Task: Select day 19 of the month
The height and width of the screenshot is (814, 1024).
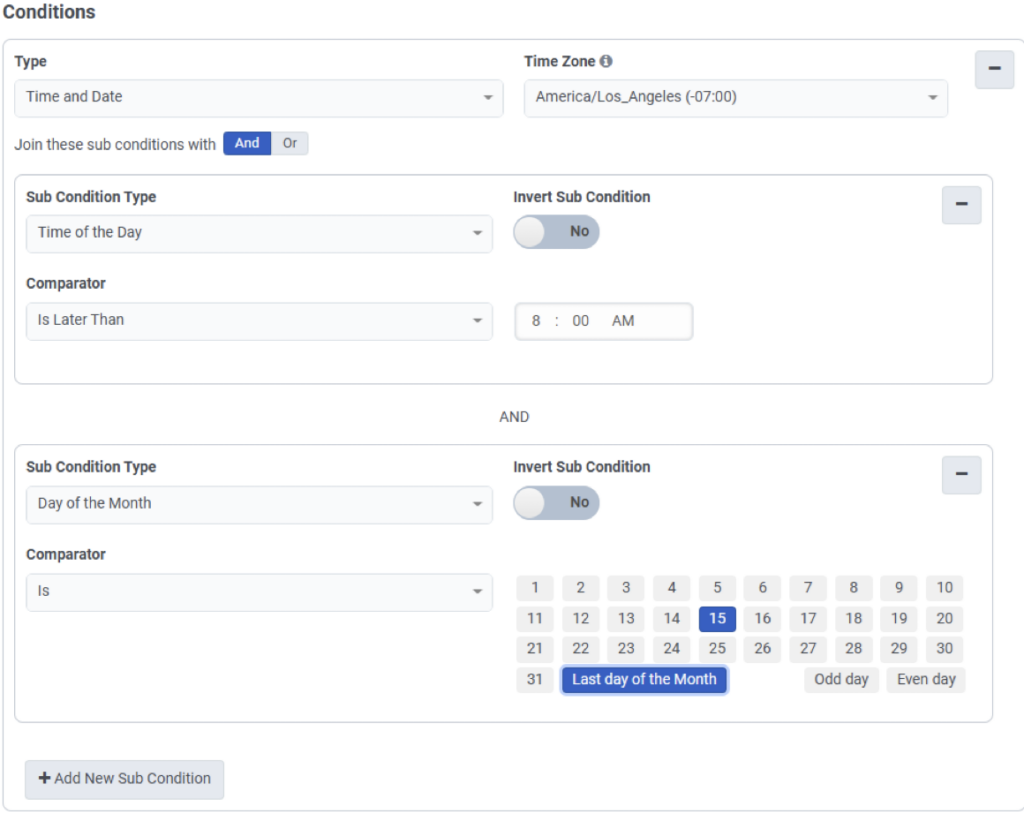Action: point(899,619)
